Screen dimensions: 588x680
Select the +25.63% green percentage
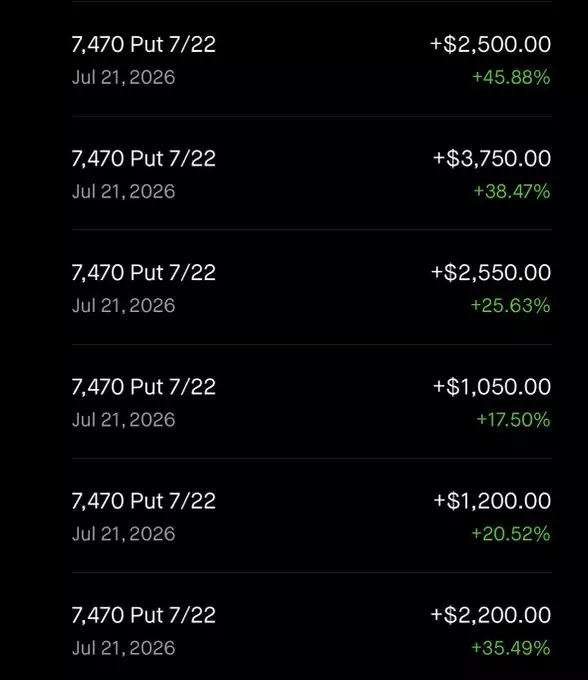[510, 305]
